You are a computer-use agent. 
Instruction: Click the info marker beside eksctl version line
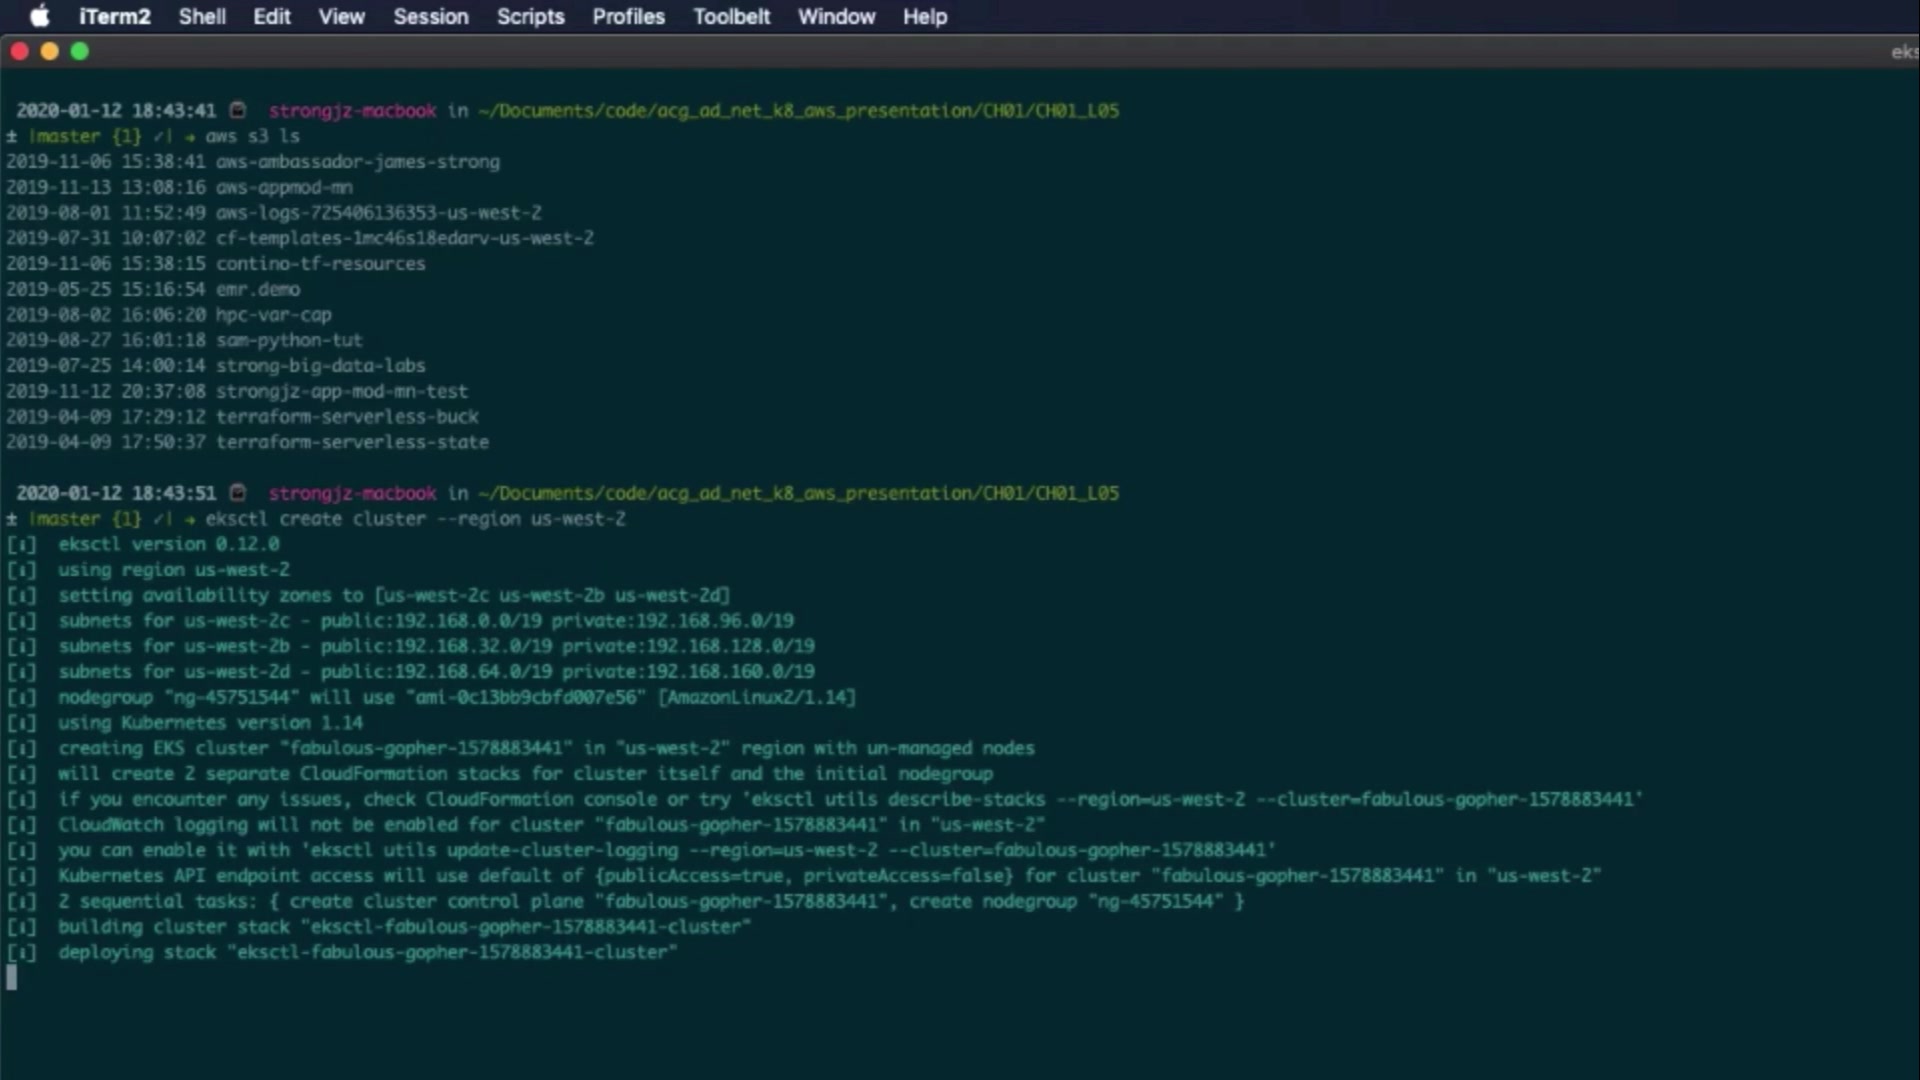(21, 544)
